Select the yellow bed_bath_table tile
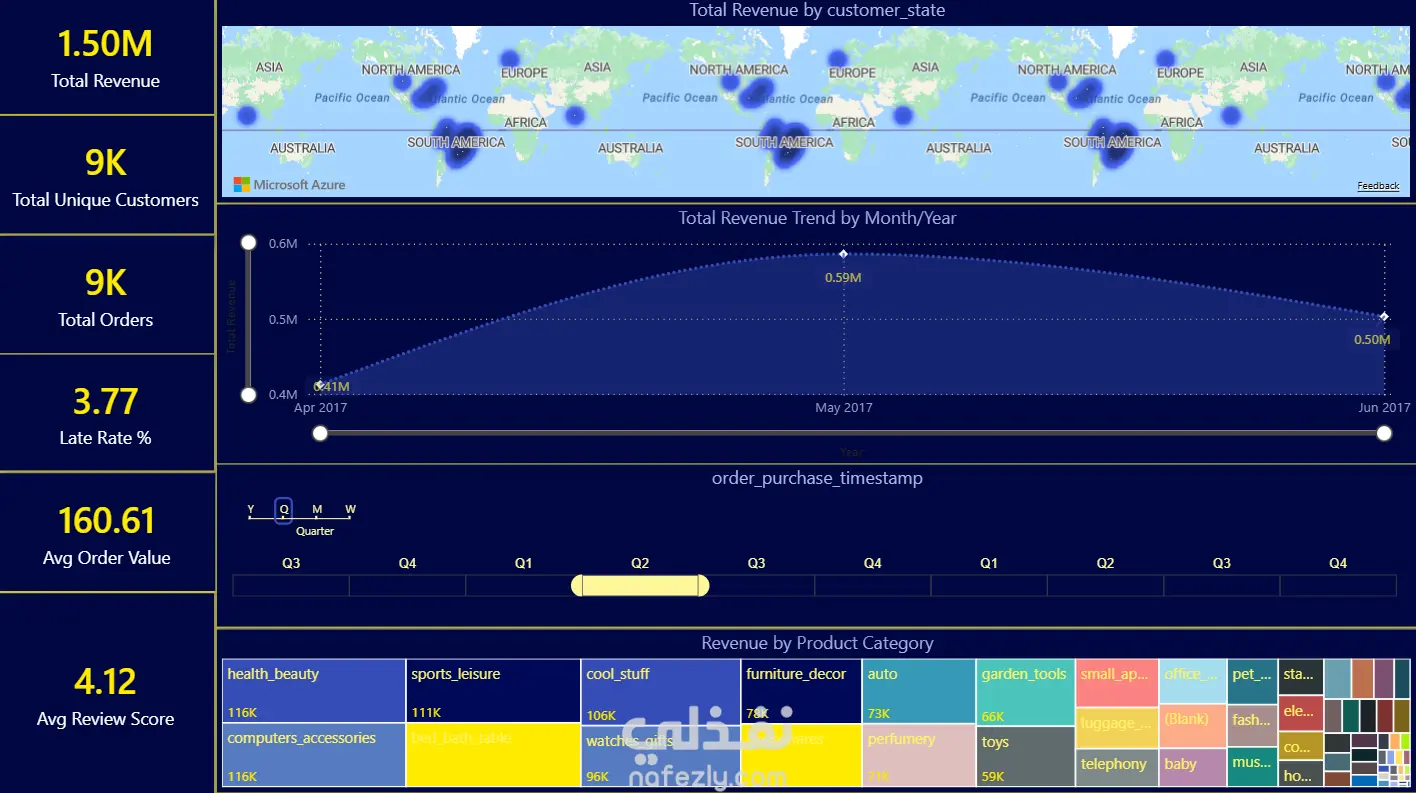The width and height of the screenshot is (1416, 793). [x=494, y=754]
